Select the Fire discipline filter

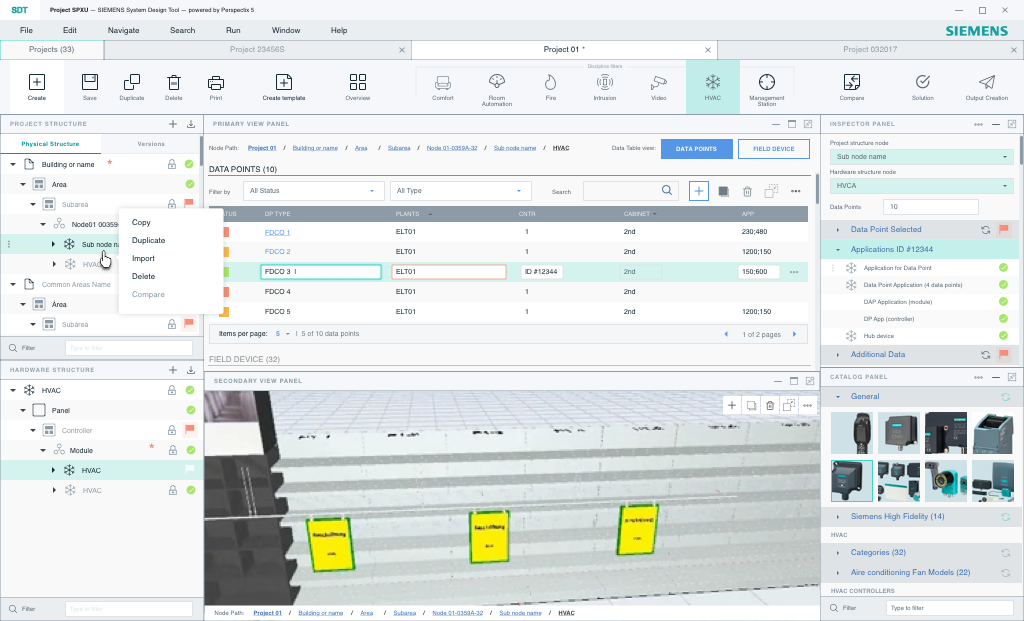pyautogui.click(x=551, y=82)
